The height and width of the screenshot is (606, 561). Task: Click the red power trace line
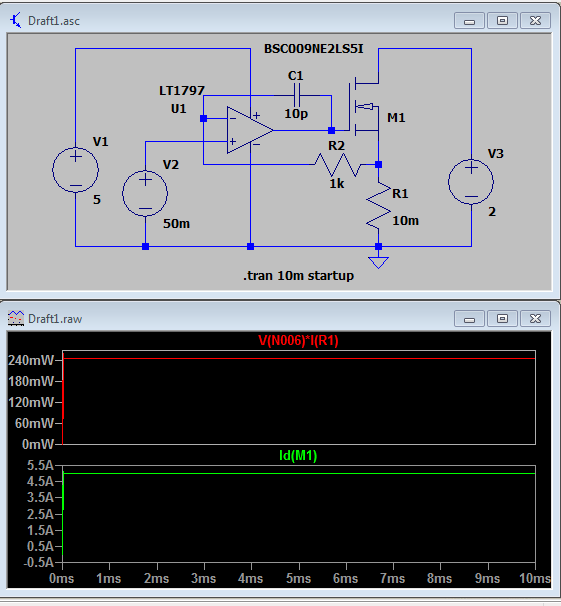click(x=299, y=359)
